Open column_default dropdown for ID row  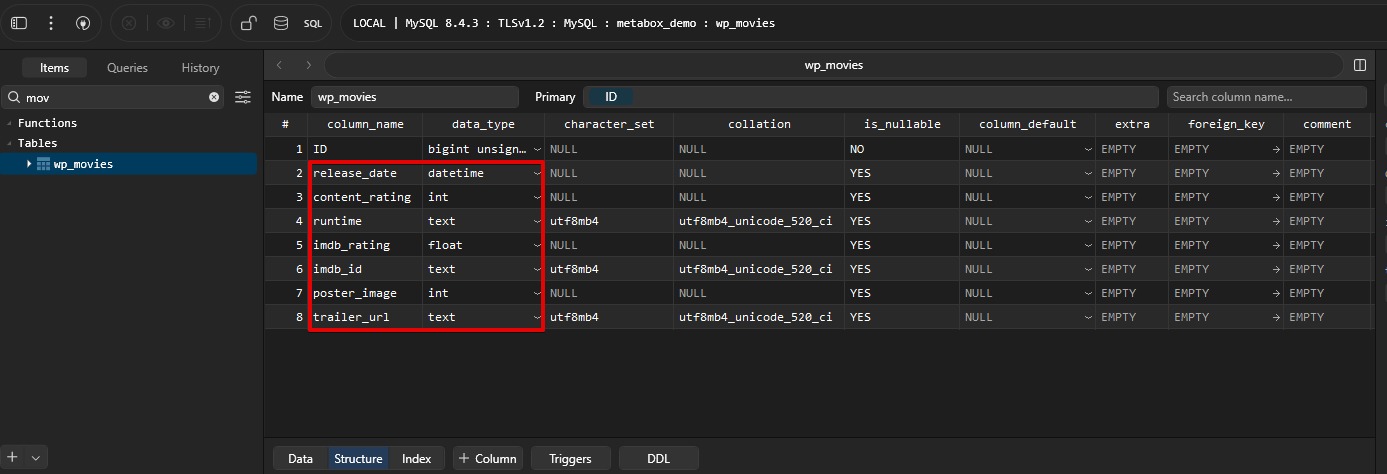[x=1087, y=149]
